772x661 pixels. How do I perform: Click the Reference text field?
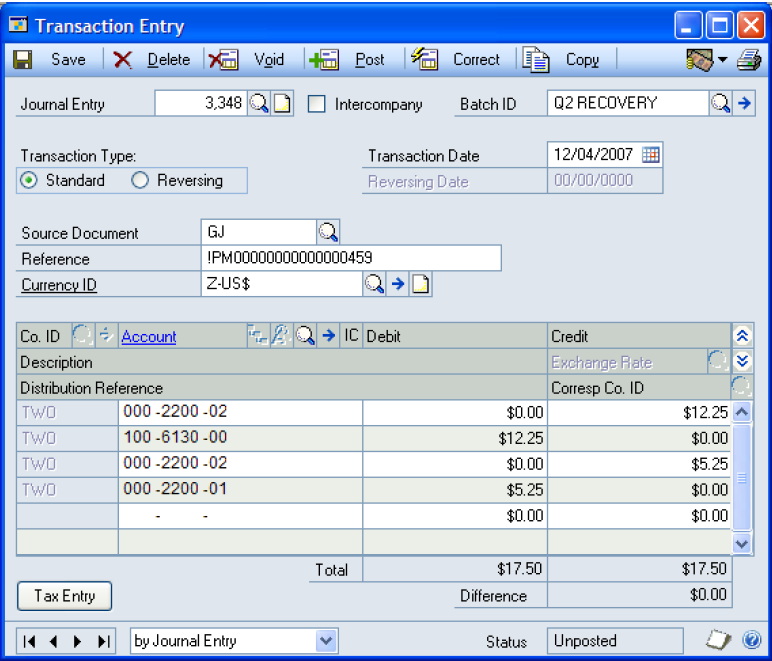350,259
